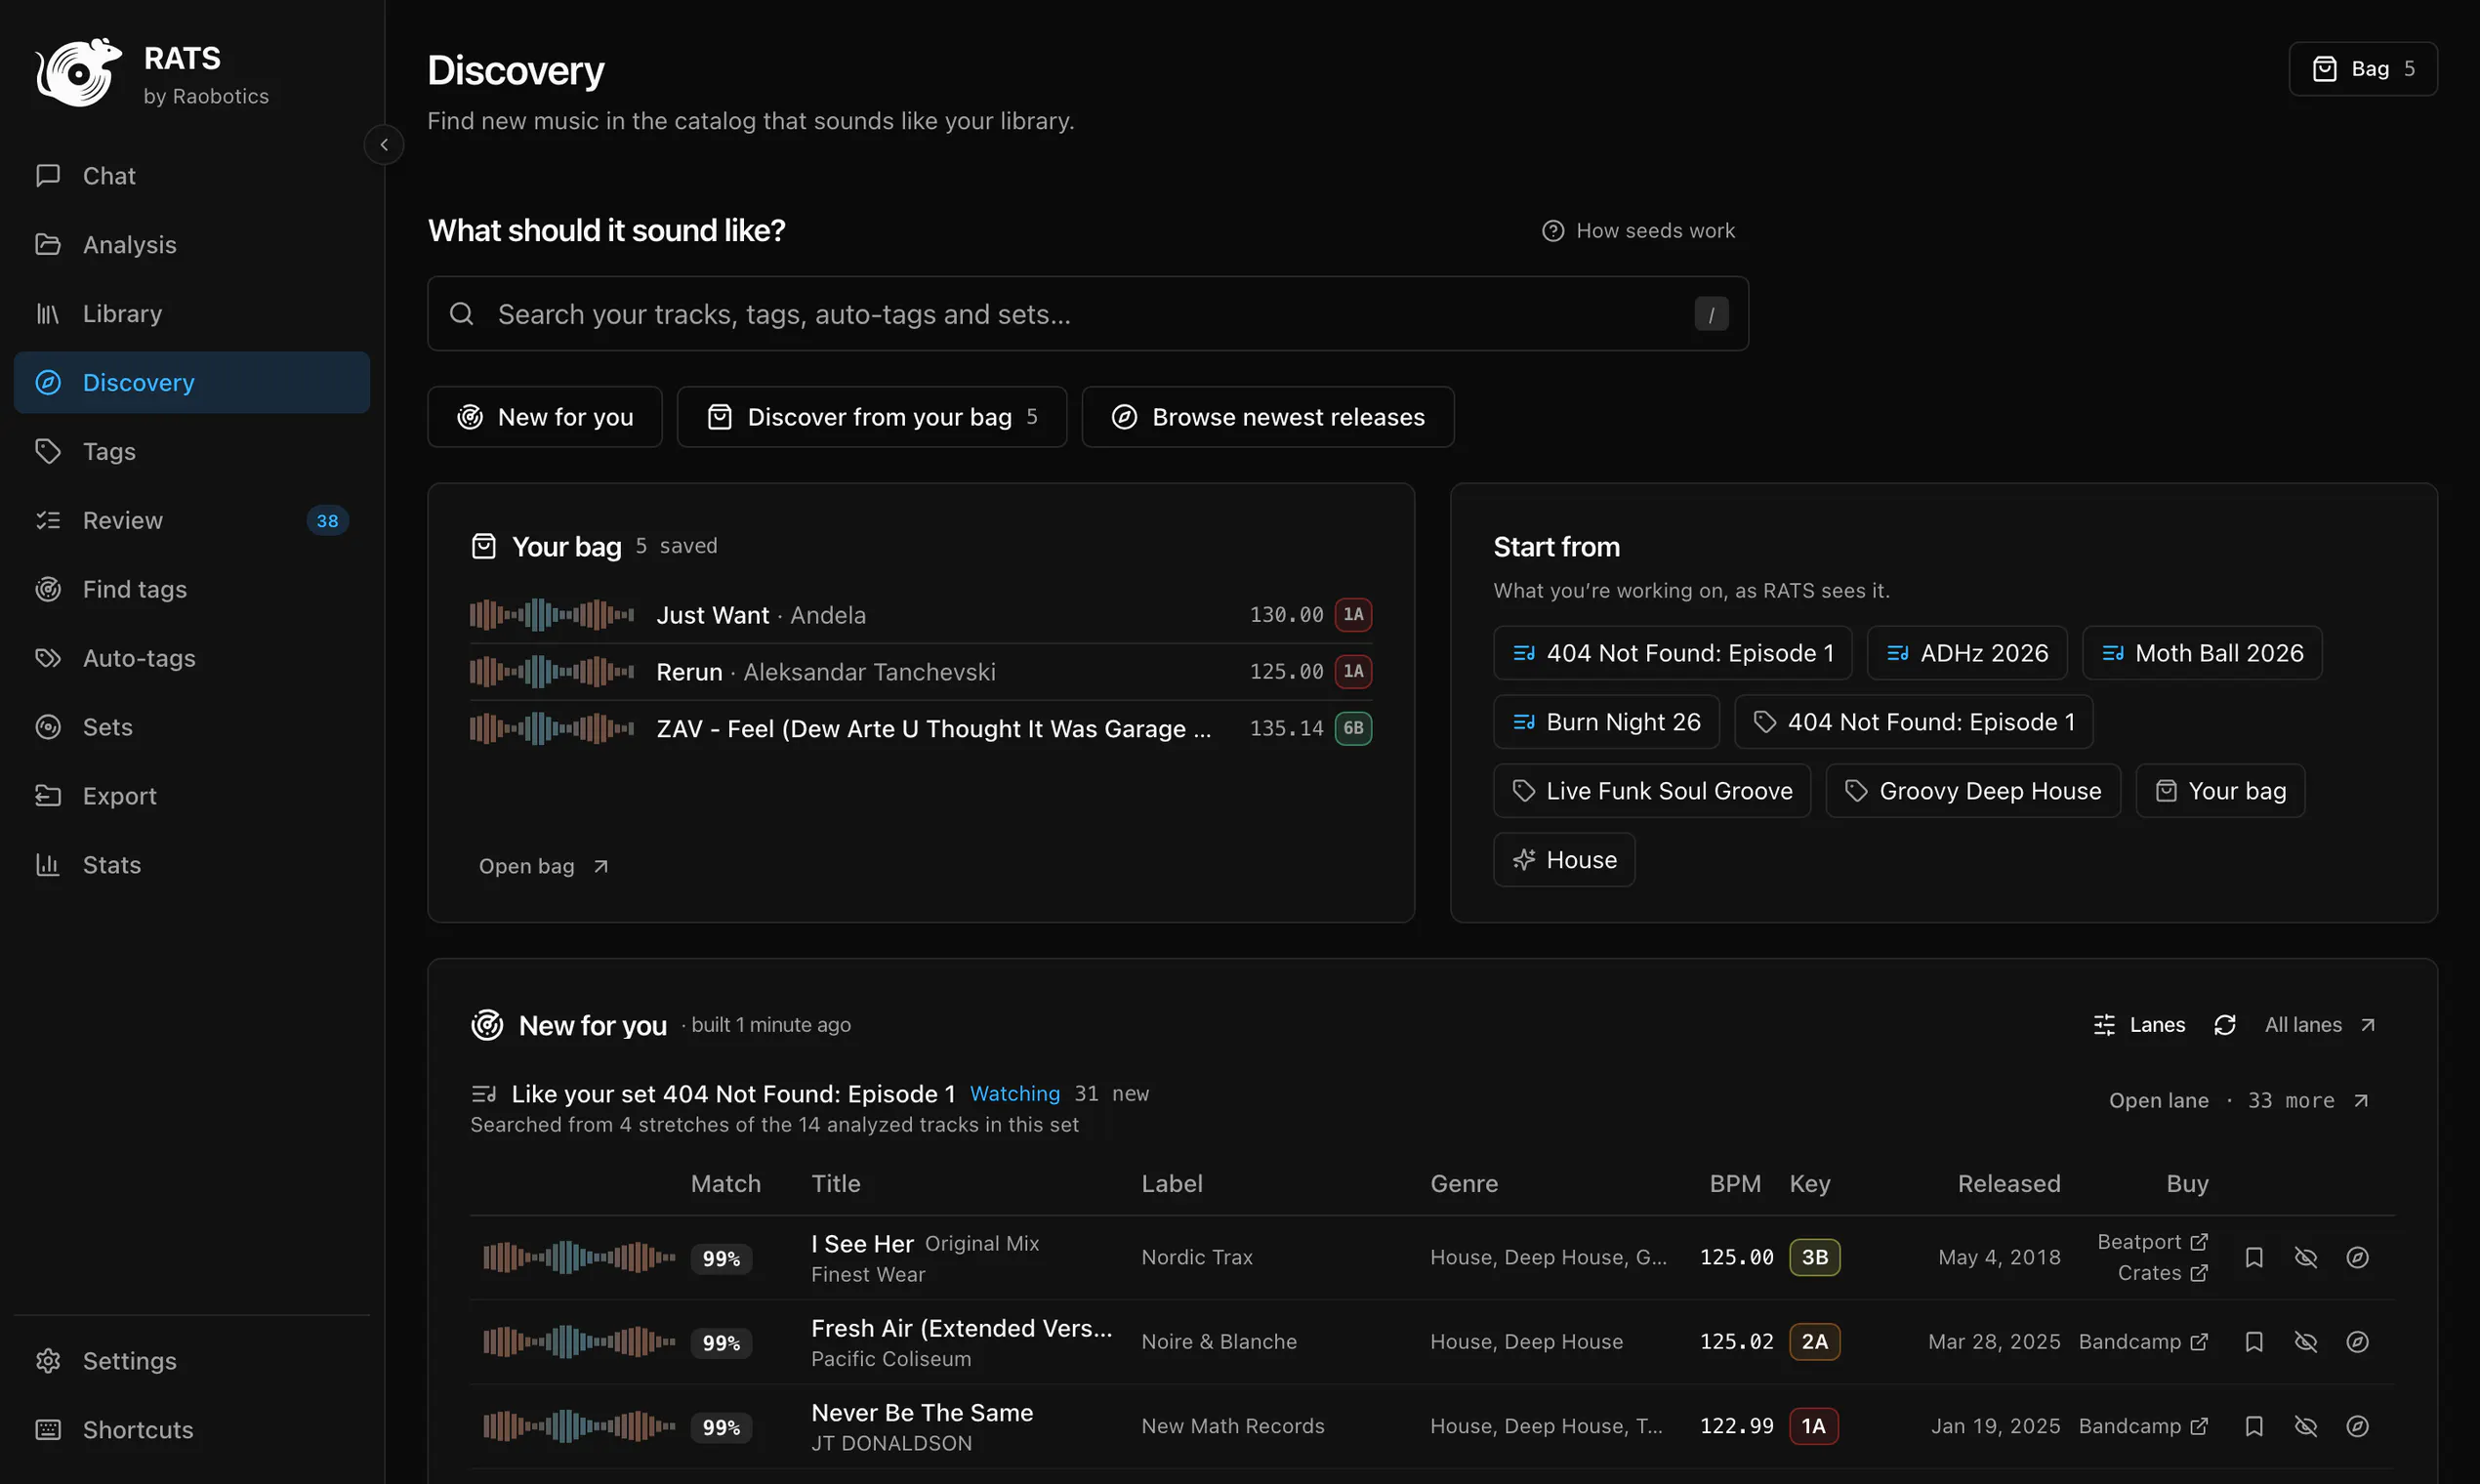Open the Bag button in top right
2480x1484 pixels.
coord(2362,69)
